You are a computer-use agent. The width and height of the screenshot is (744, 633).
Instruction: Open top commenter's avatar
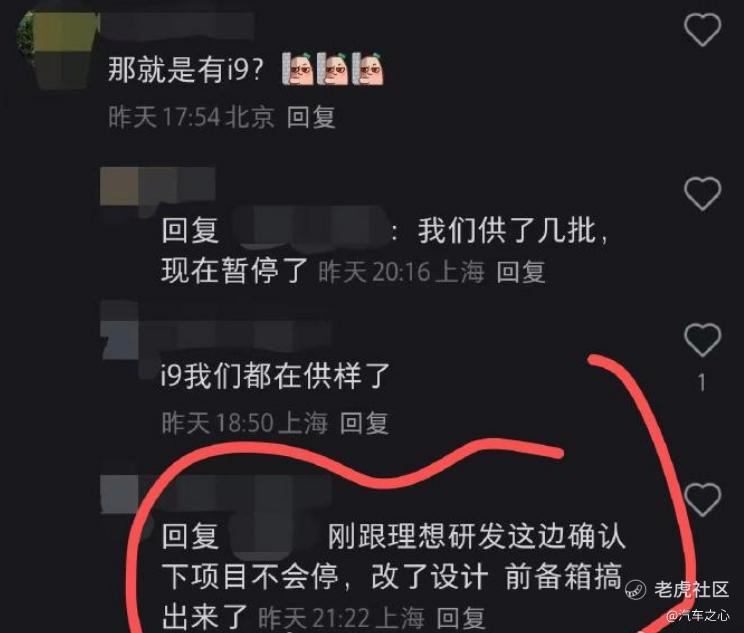[57, 50]
